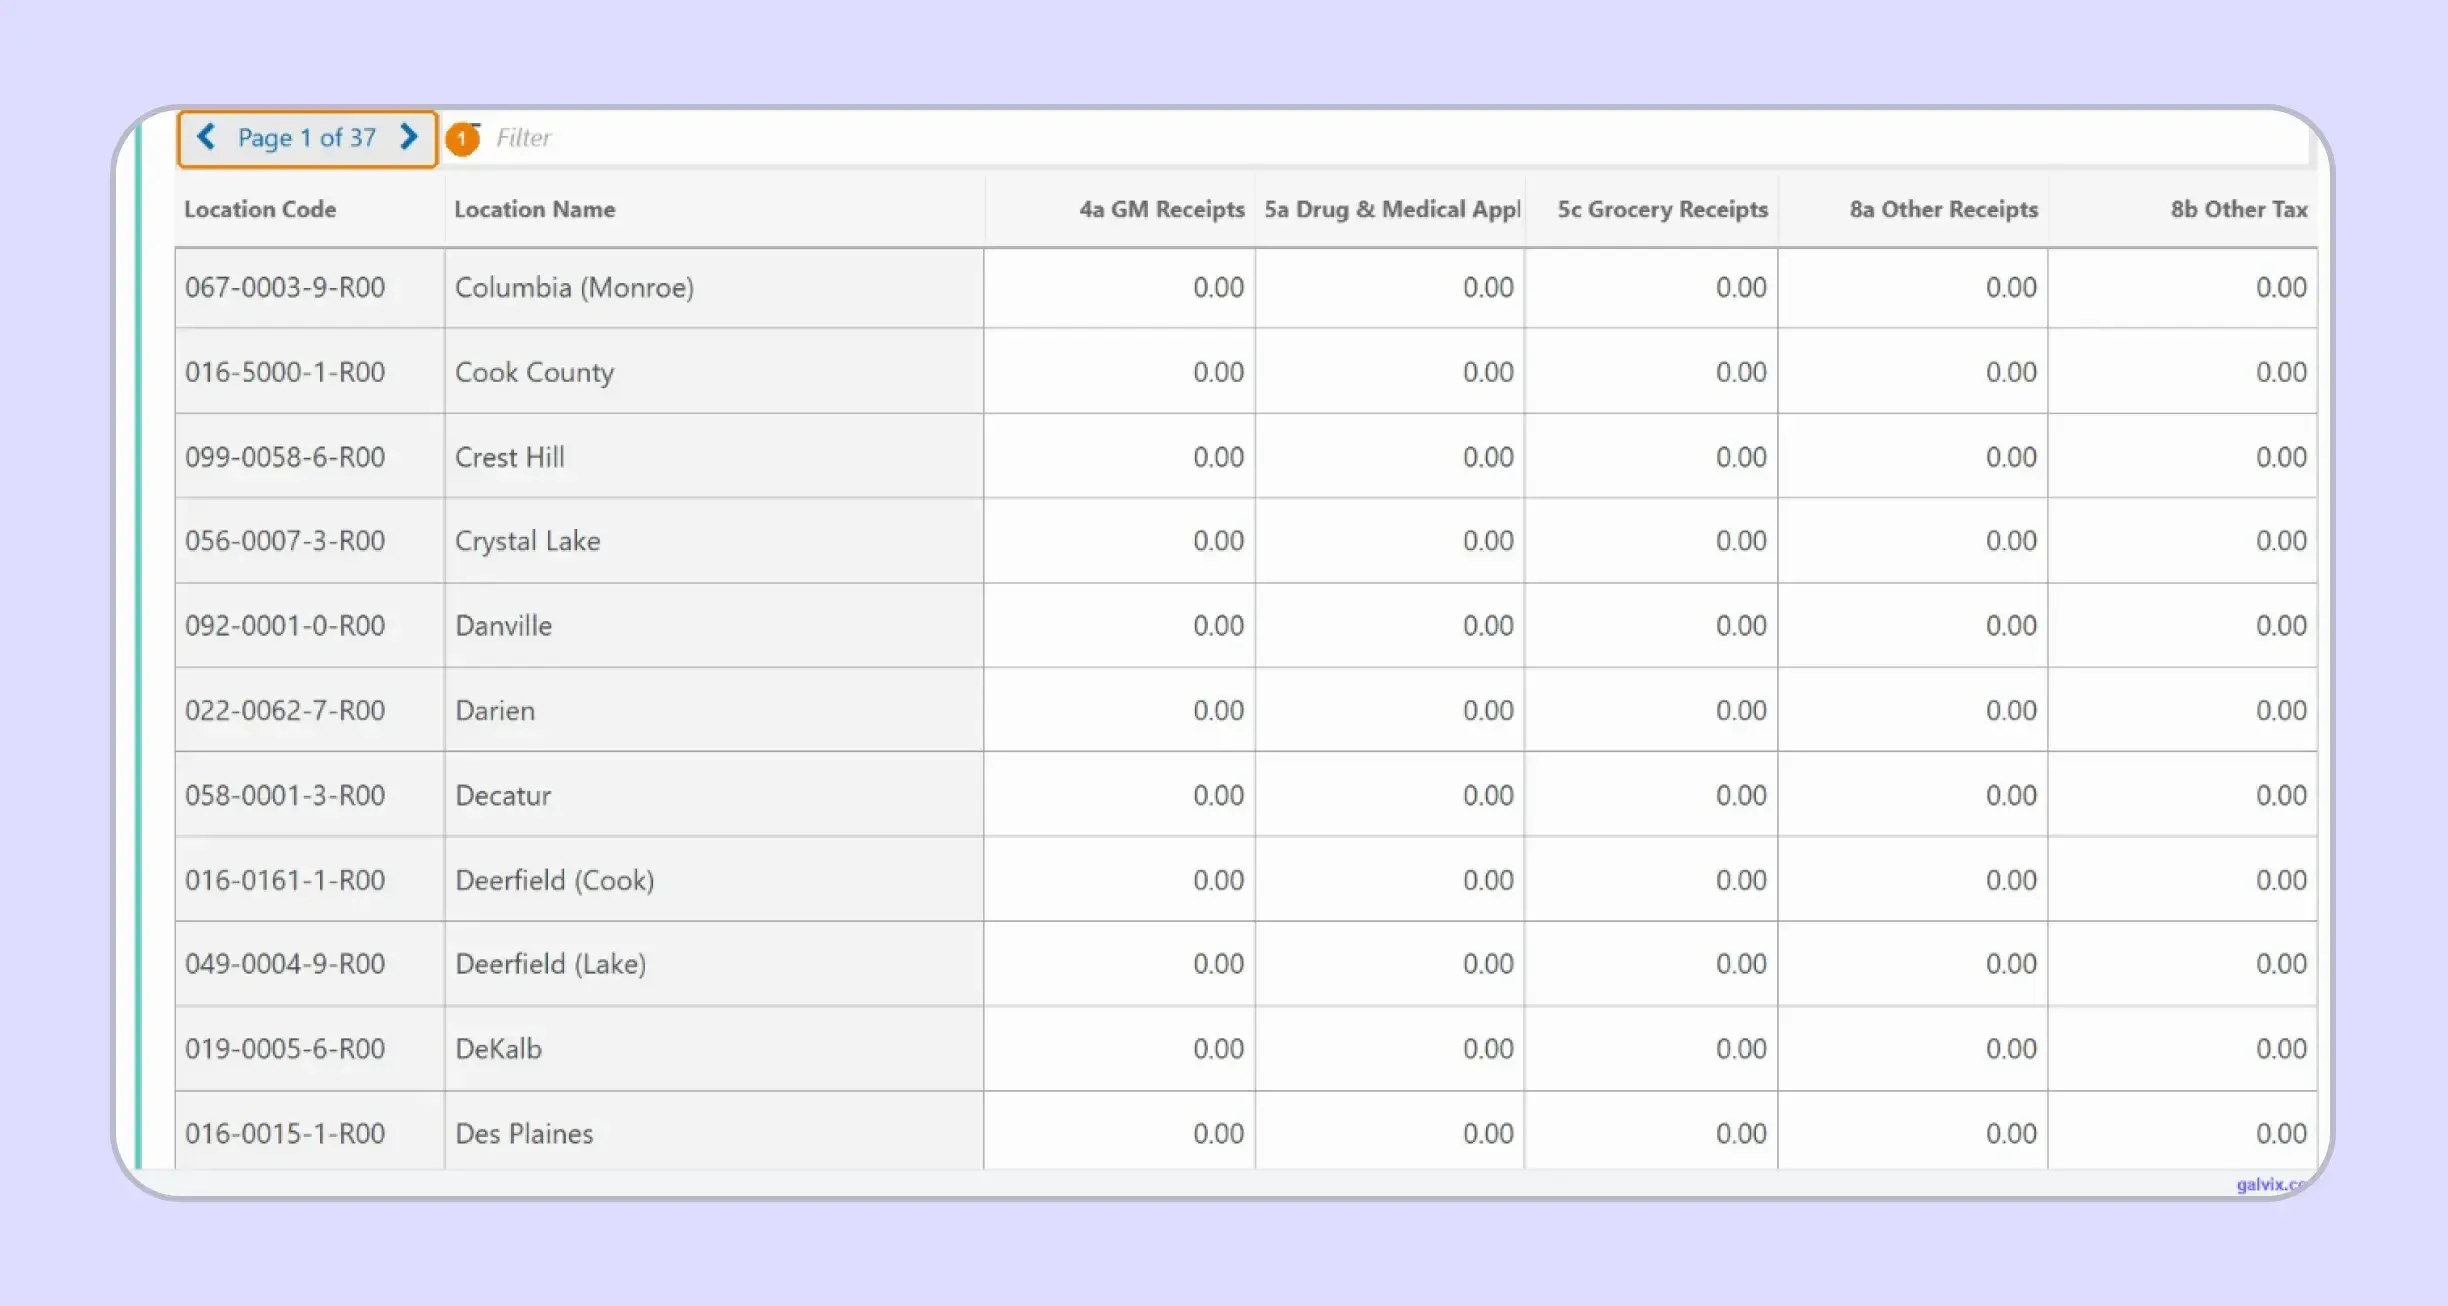Go to the next page arrow
The width and height of the screenshot is (2448, 1306).
pyautogui.click(x=408, y=137)
